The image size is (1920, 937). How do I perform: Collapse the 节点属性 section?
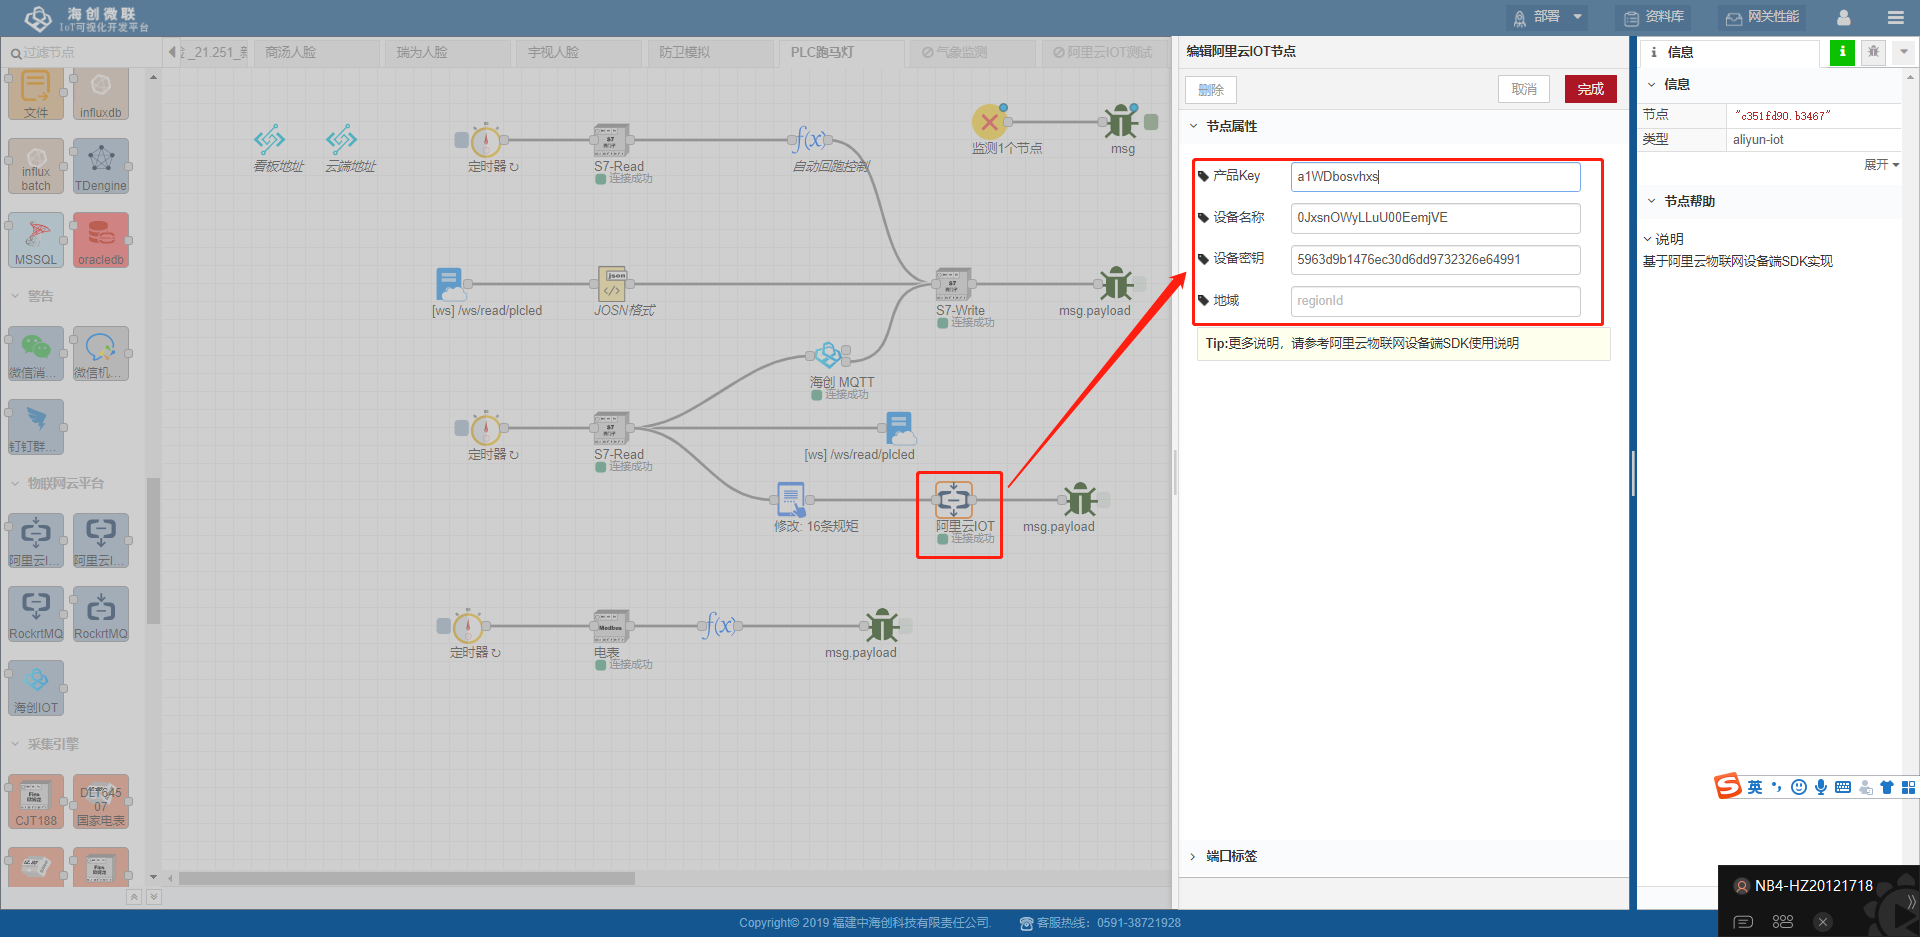click(x=1193, y=126)
